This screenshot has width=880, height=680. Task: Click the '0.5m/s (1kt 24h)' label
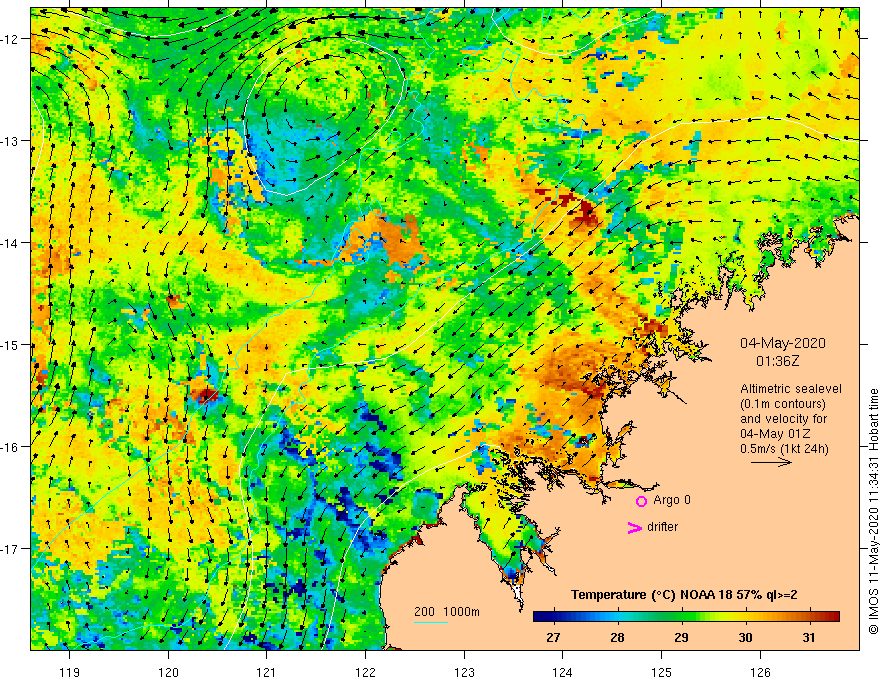(x=784, y=449)
